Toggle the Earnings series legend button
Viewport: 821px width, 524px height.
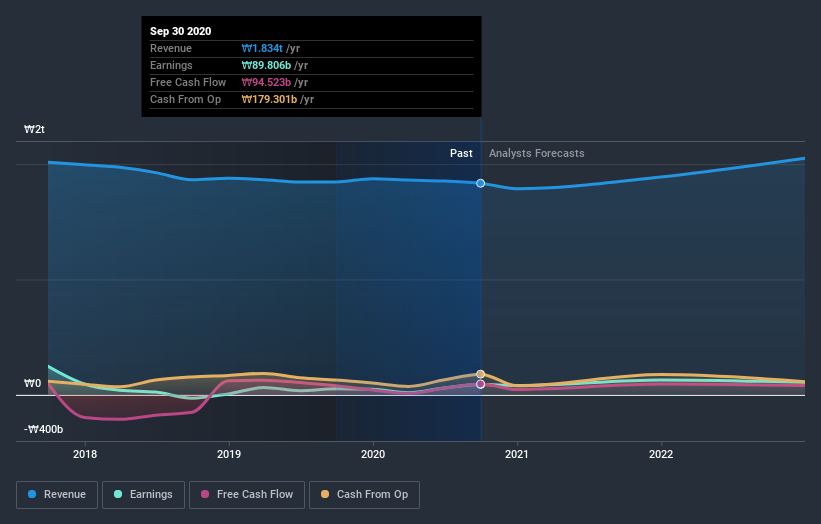(143, 495)
